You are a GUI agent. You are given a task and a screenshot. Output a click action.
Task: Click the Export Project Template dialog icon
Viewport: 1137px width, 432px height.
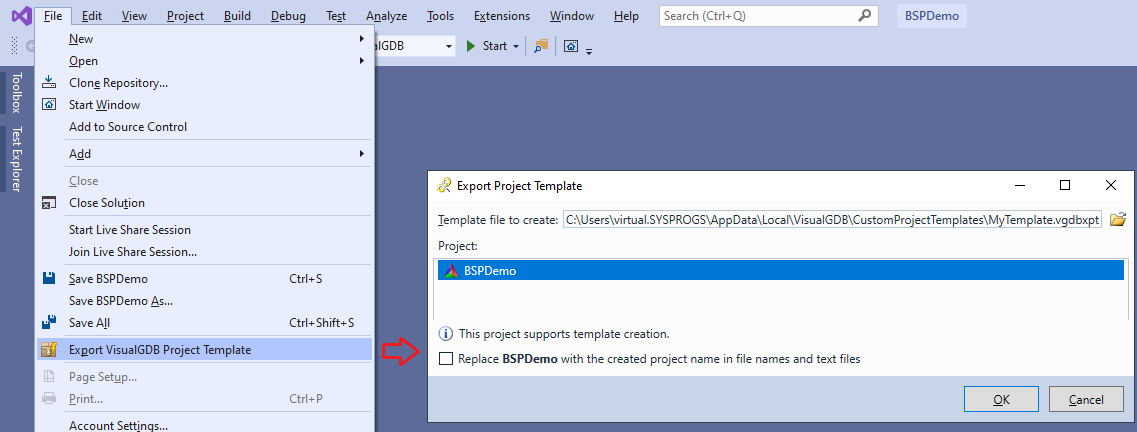tap(445, 186)
